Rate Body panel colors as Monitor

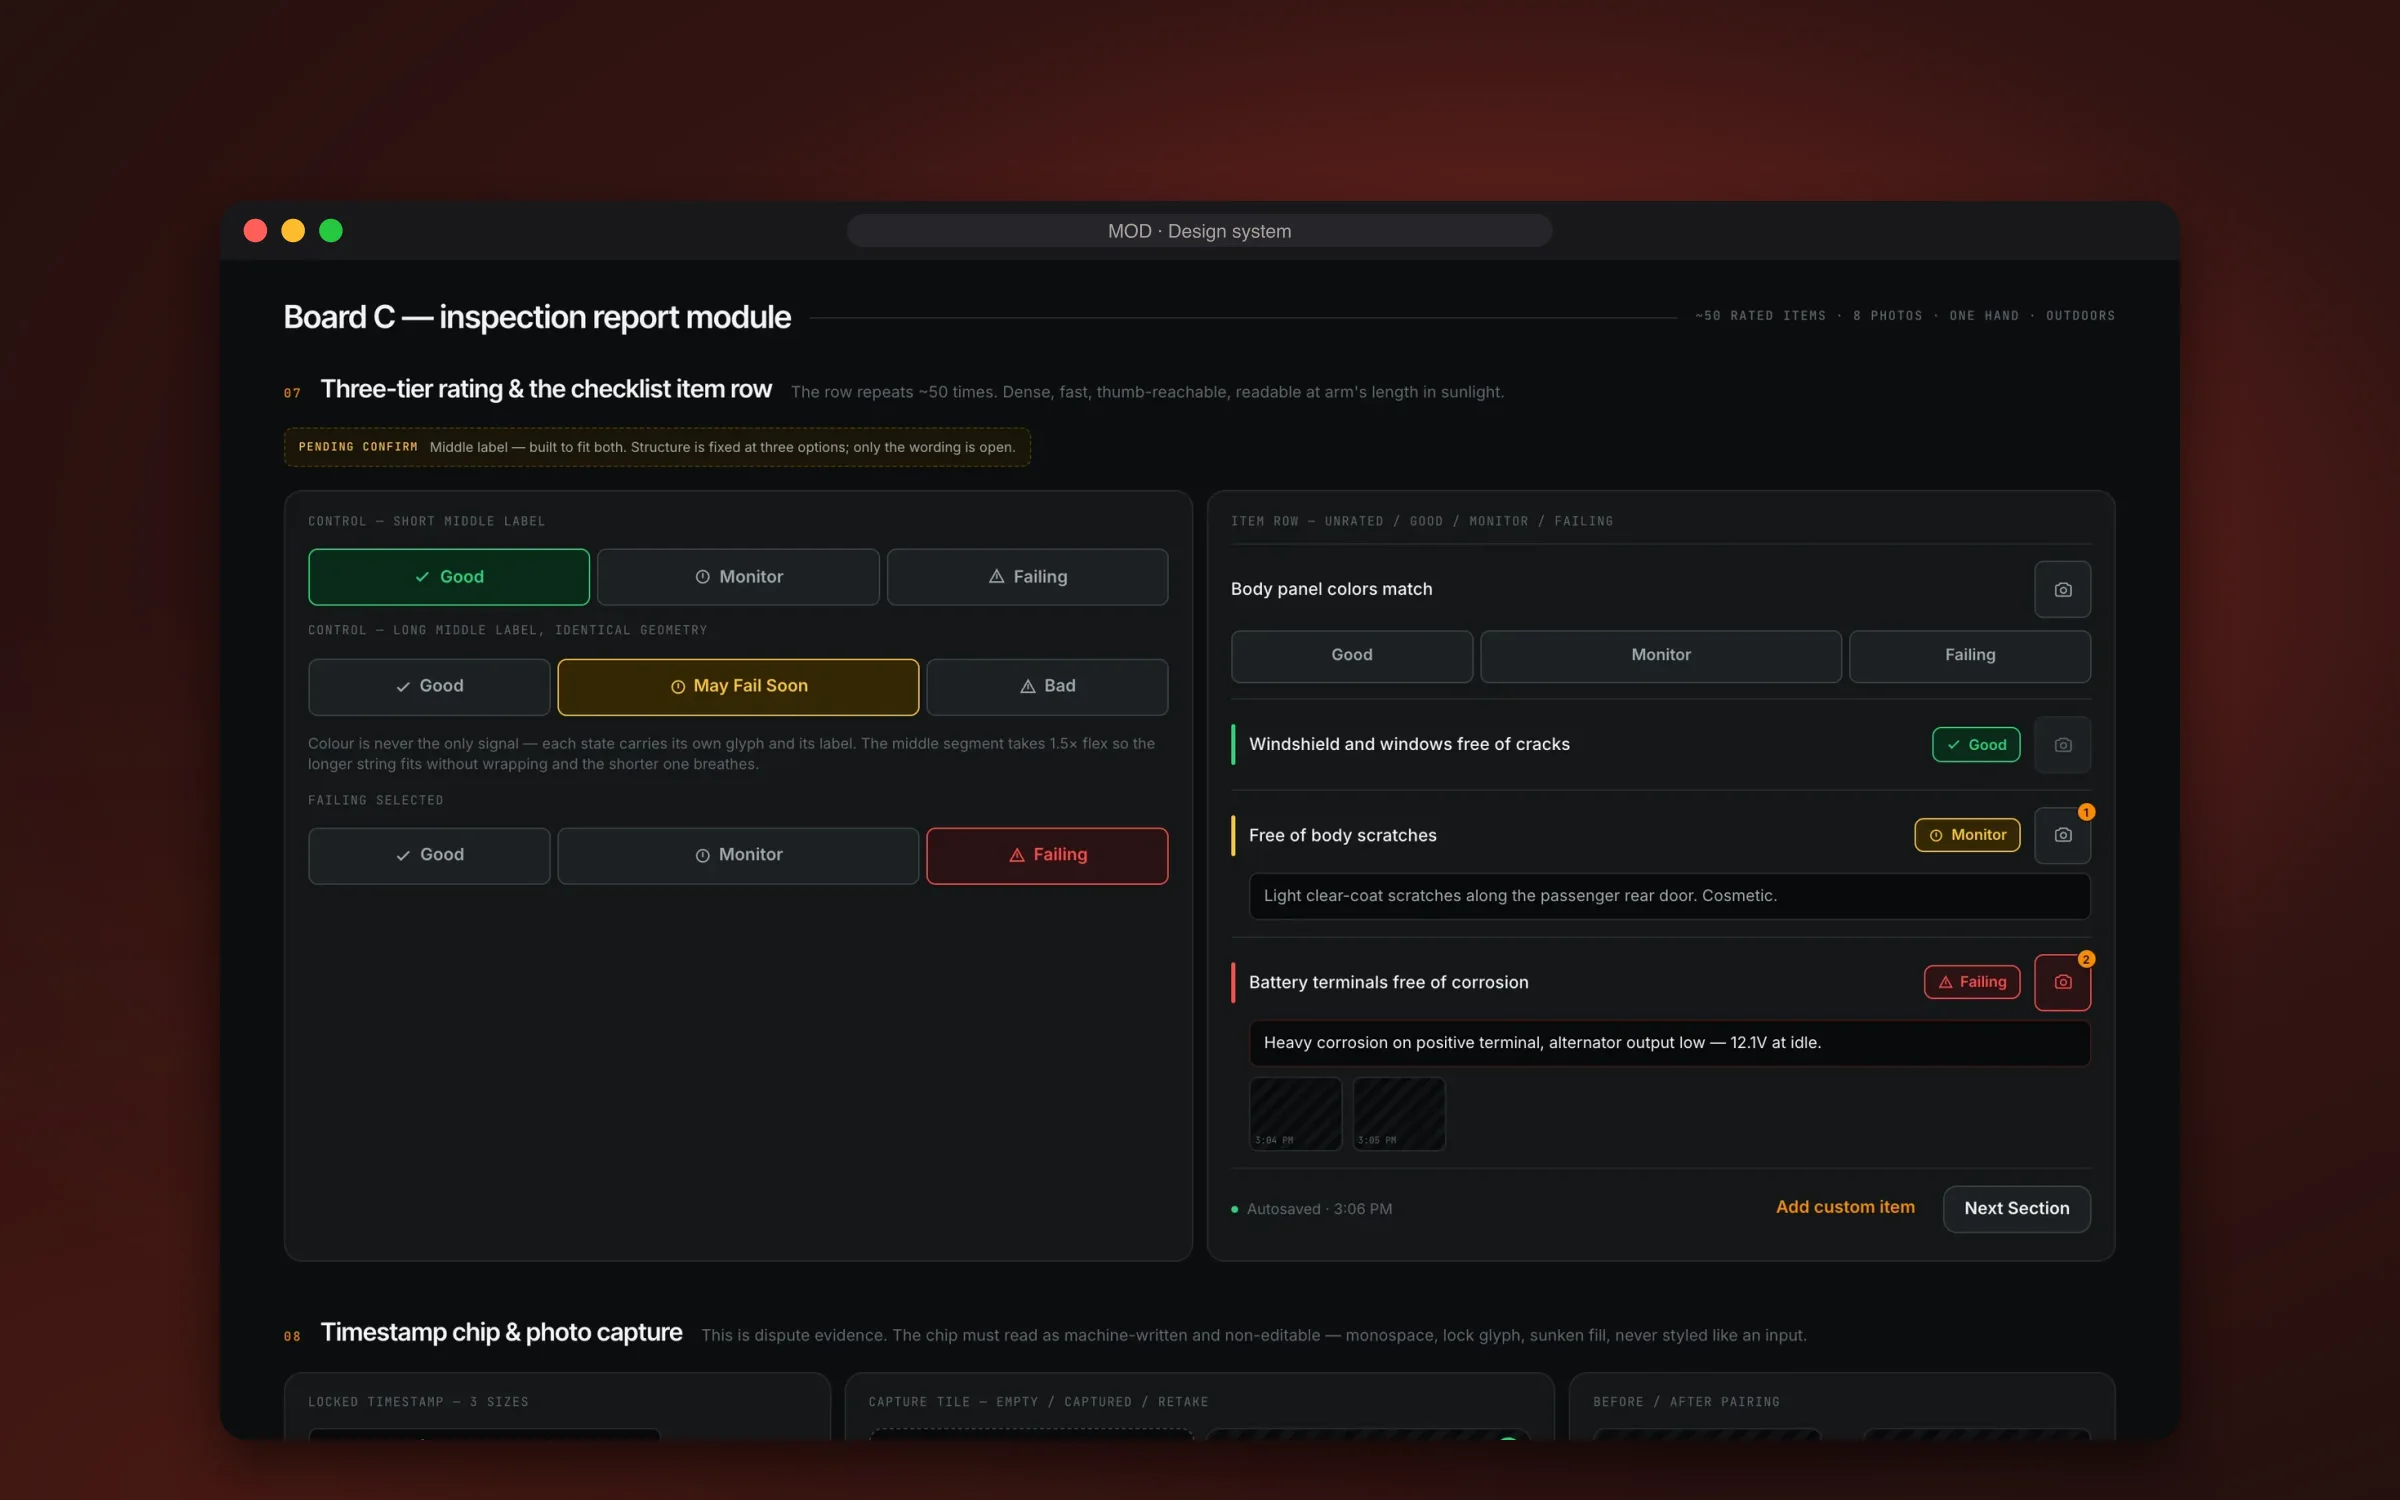point(1660,656)
